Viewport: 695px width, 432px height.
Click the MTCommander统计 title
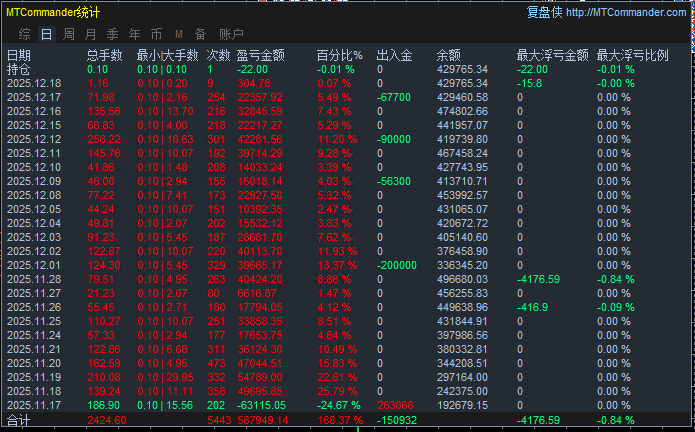(x=53, y=12)
